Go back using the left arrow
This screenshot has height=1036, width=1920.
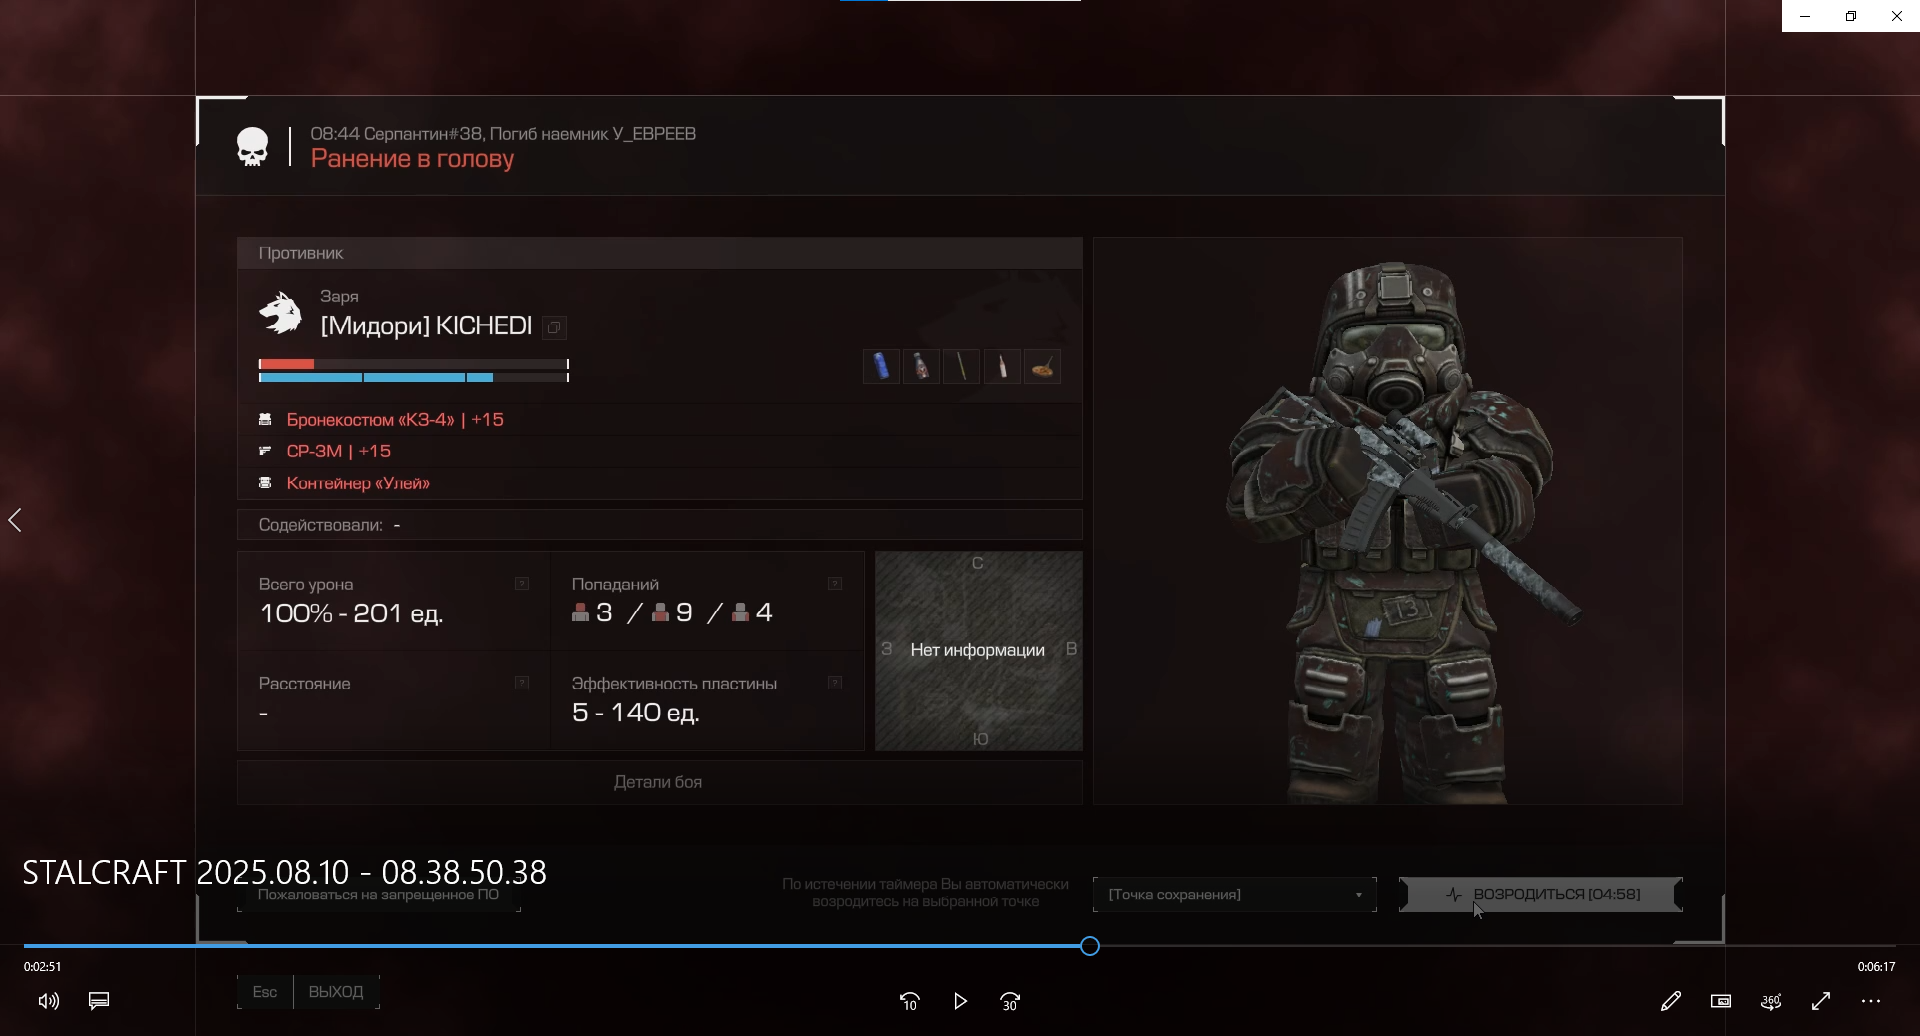pyautogui.click(x=15, y=520)
